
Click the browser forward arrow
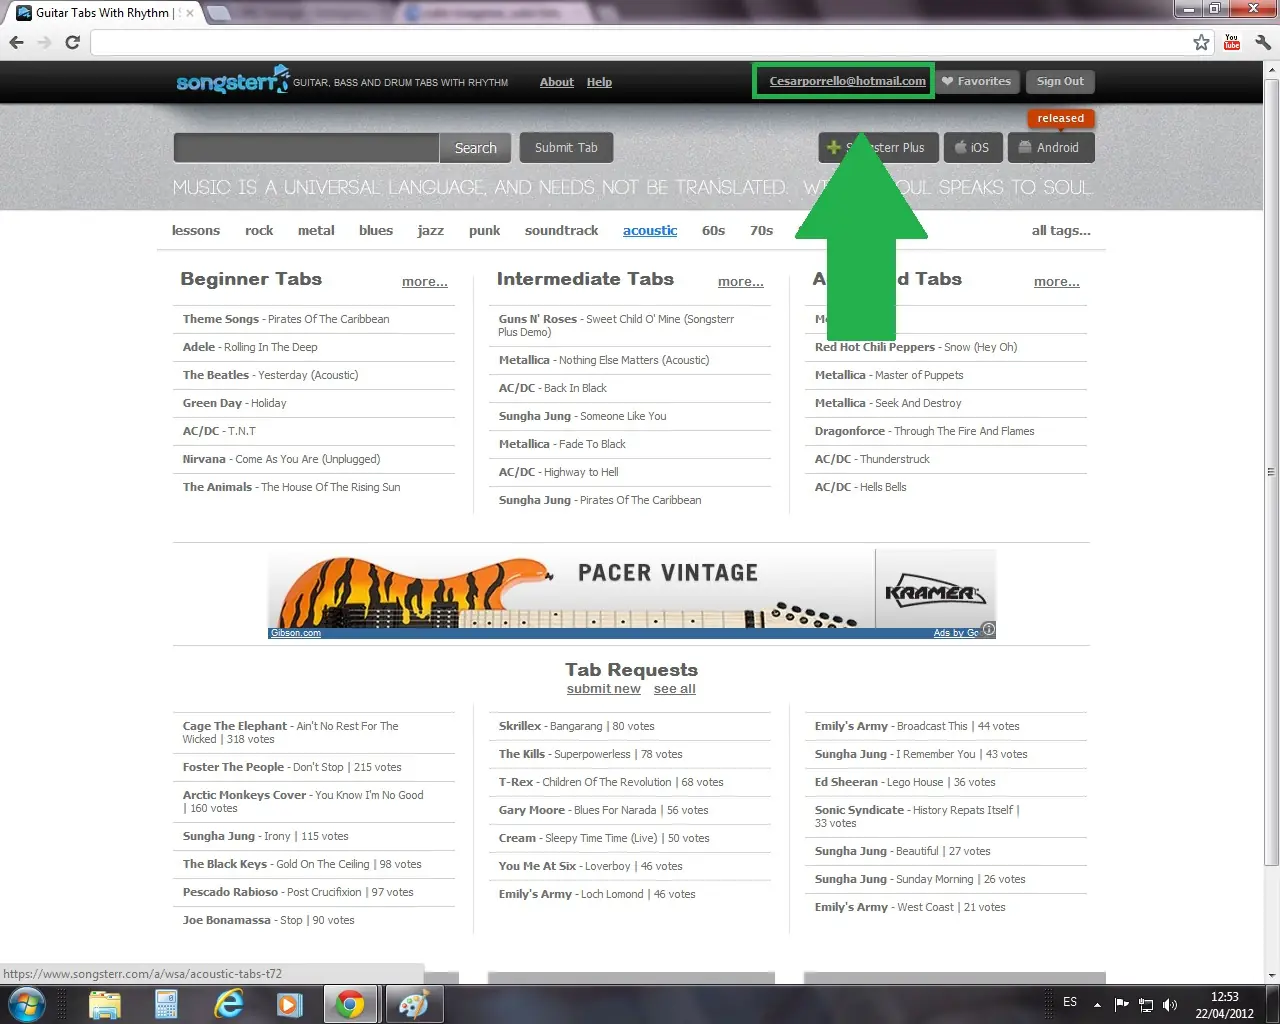[44, 42]
